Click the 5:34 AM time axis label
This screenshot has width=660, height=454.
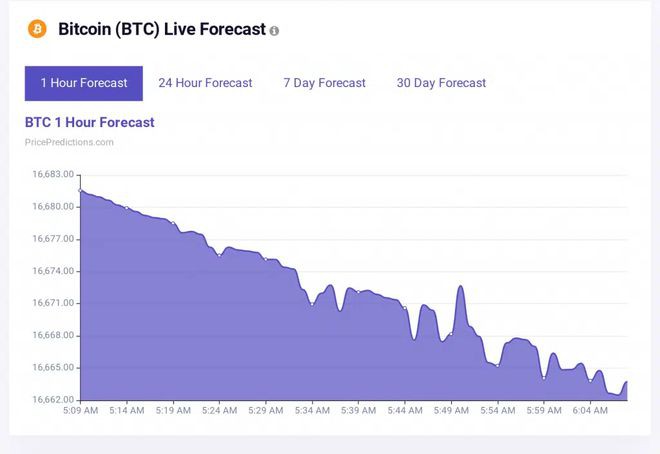(x=311, y=410)
